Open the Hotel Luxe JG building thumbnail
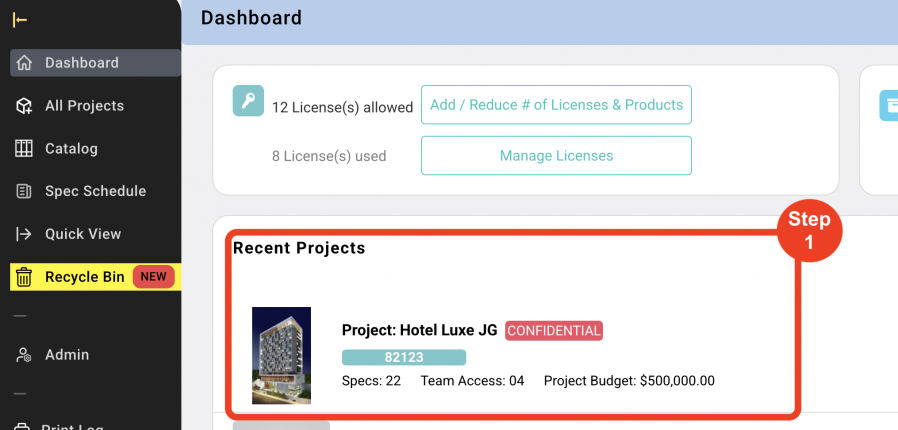The height and width of the screenshot is (430, 898). click(281, 355)
